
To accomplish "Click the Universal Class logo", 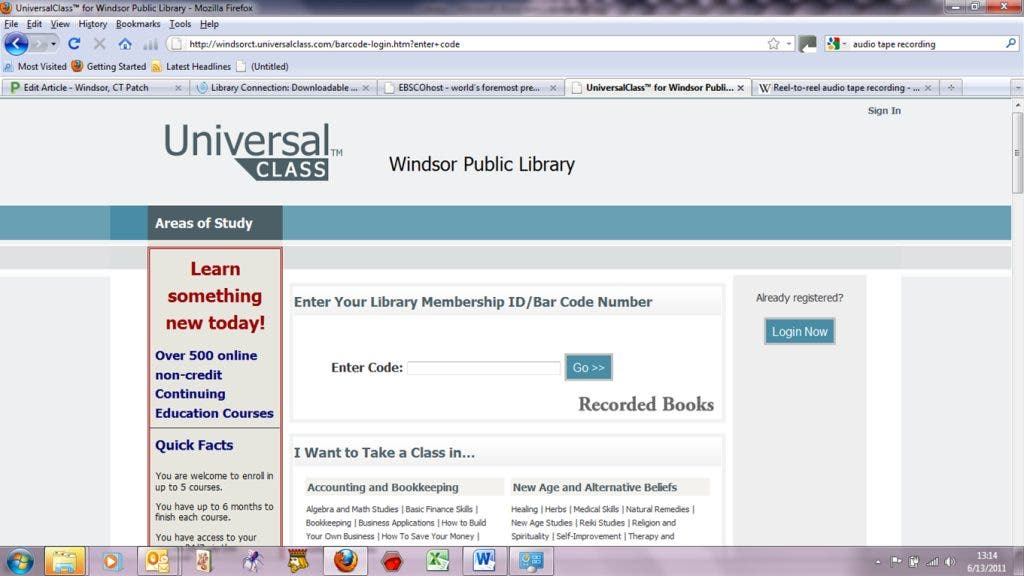I will coord(253,152).
